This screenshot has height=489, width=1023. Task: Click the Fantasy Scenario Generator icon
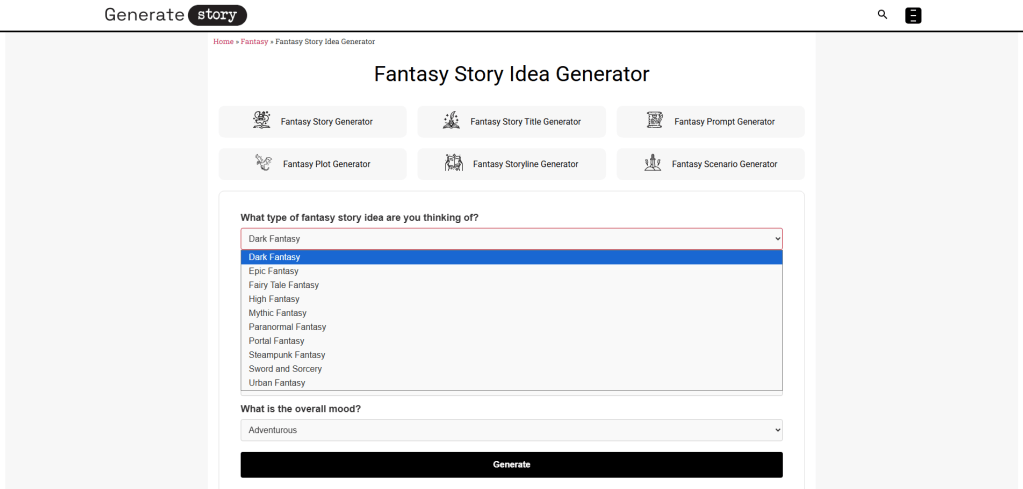(x=652, y=163)
